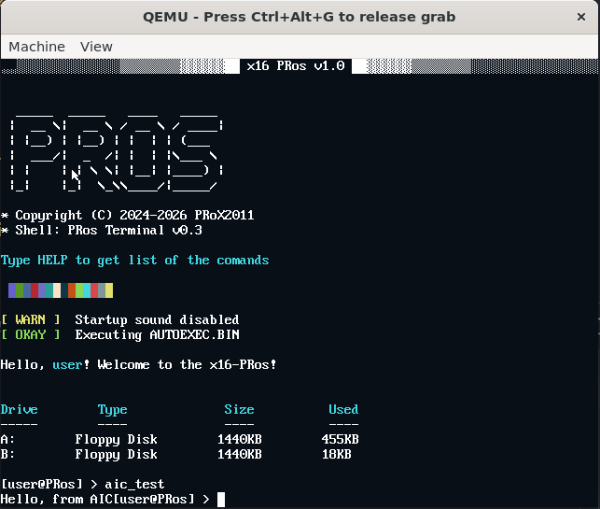
Task: Click the Size column header
Action: 239,409
